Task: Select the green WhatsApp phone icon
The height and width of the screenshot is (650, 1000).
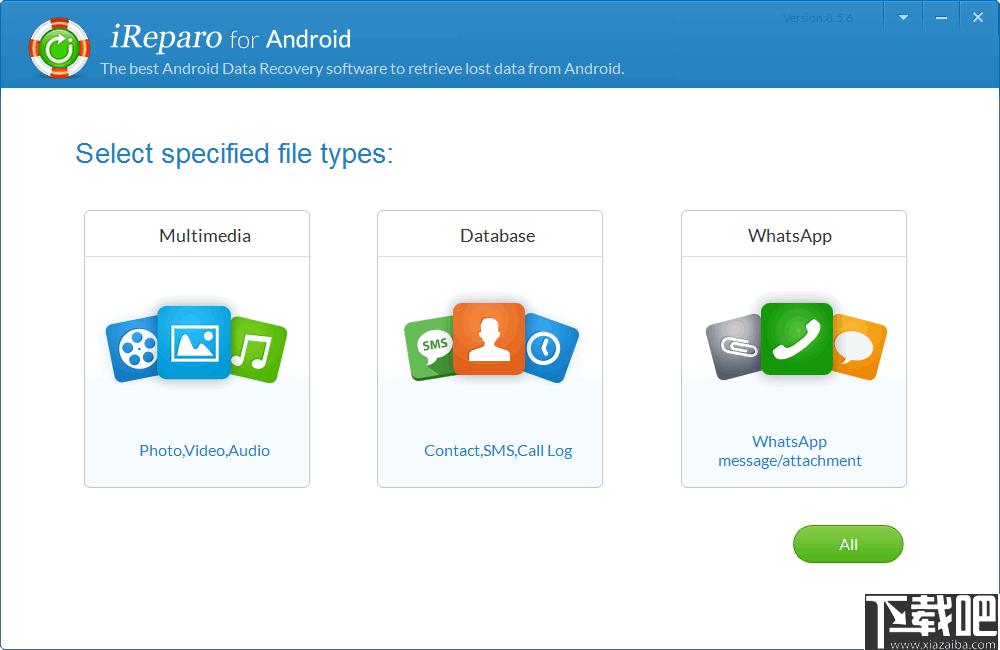Action: (x=797, y=339)
